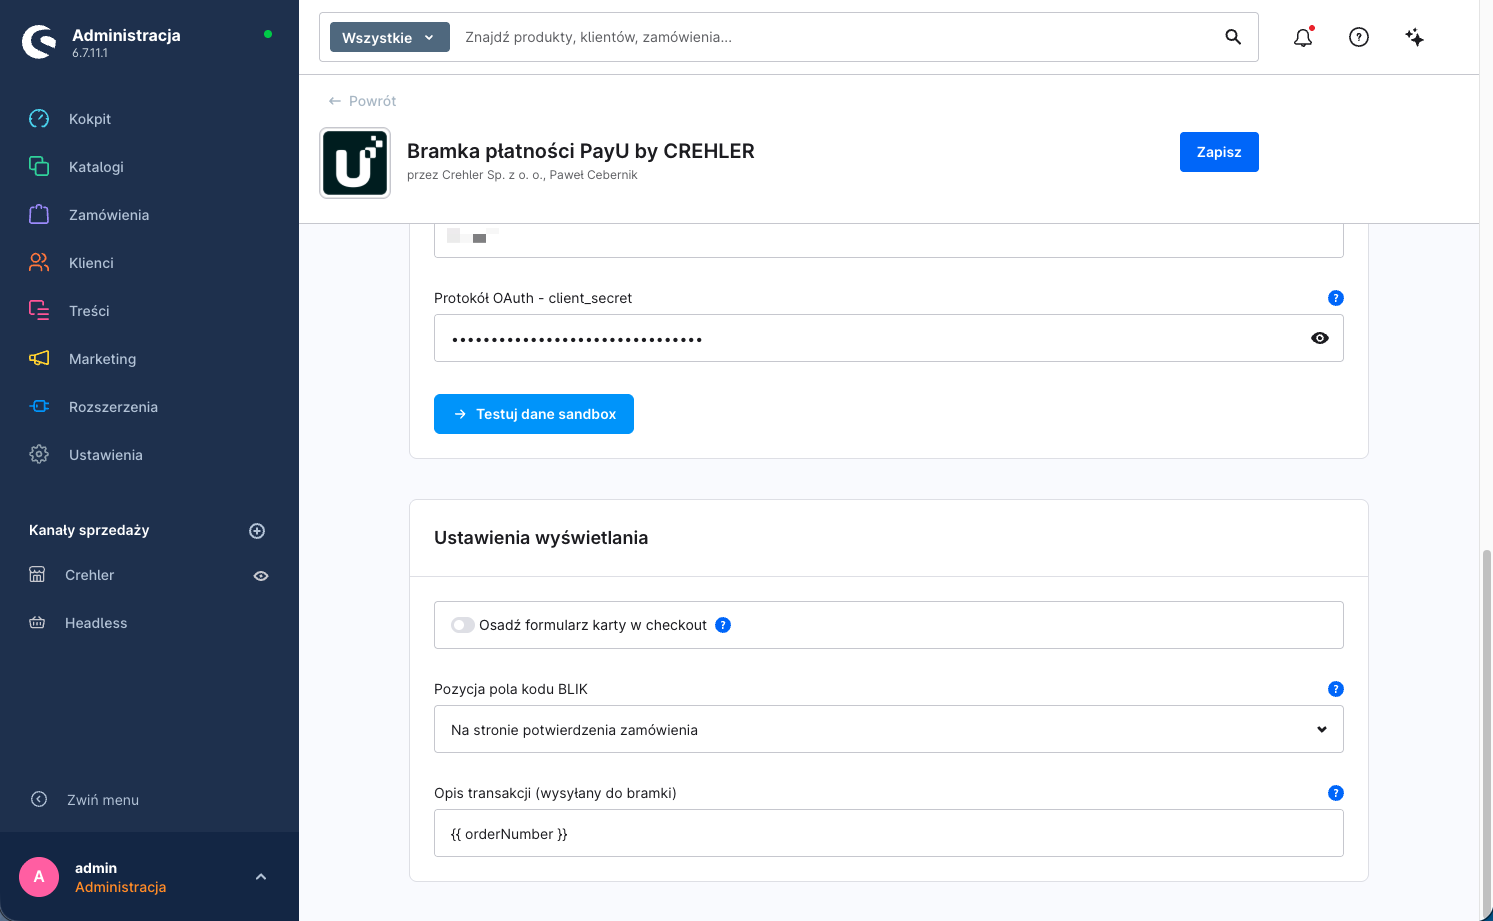The image size is (1493, 921).
Task: Show help for OAuth client_secret field
Action: 1336,298
